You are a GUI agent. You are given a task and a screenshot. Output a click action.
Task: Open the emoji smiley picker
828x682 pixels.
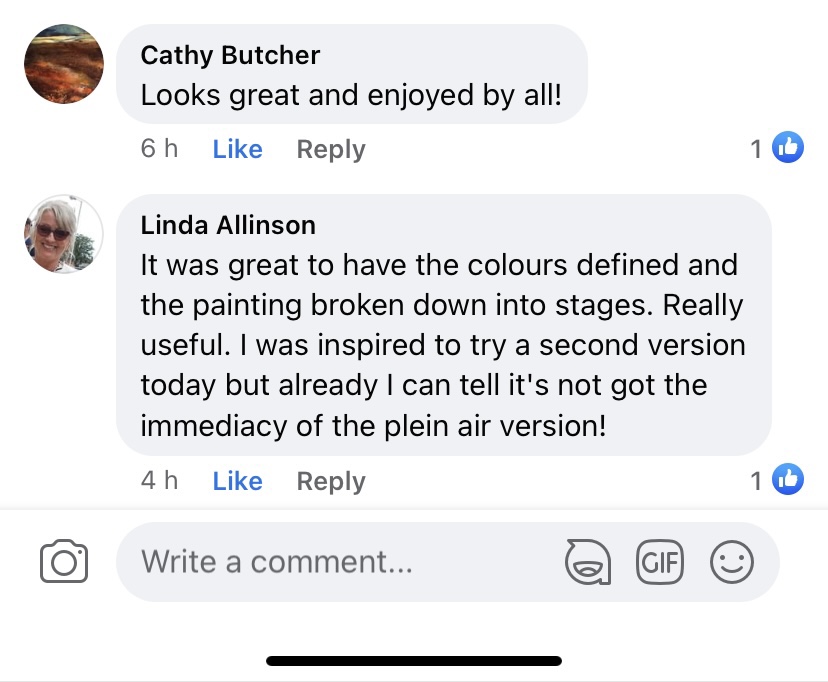tap(731, 562)
